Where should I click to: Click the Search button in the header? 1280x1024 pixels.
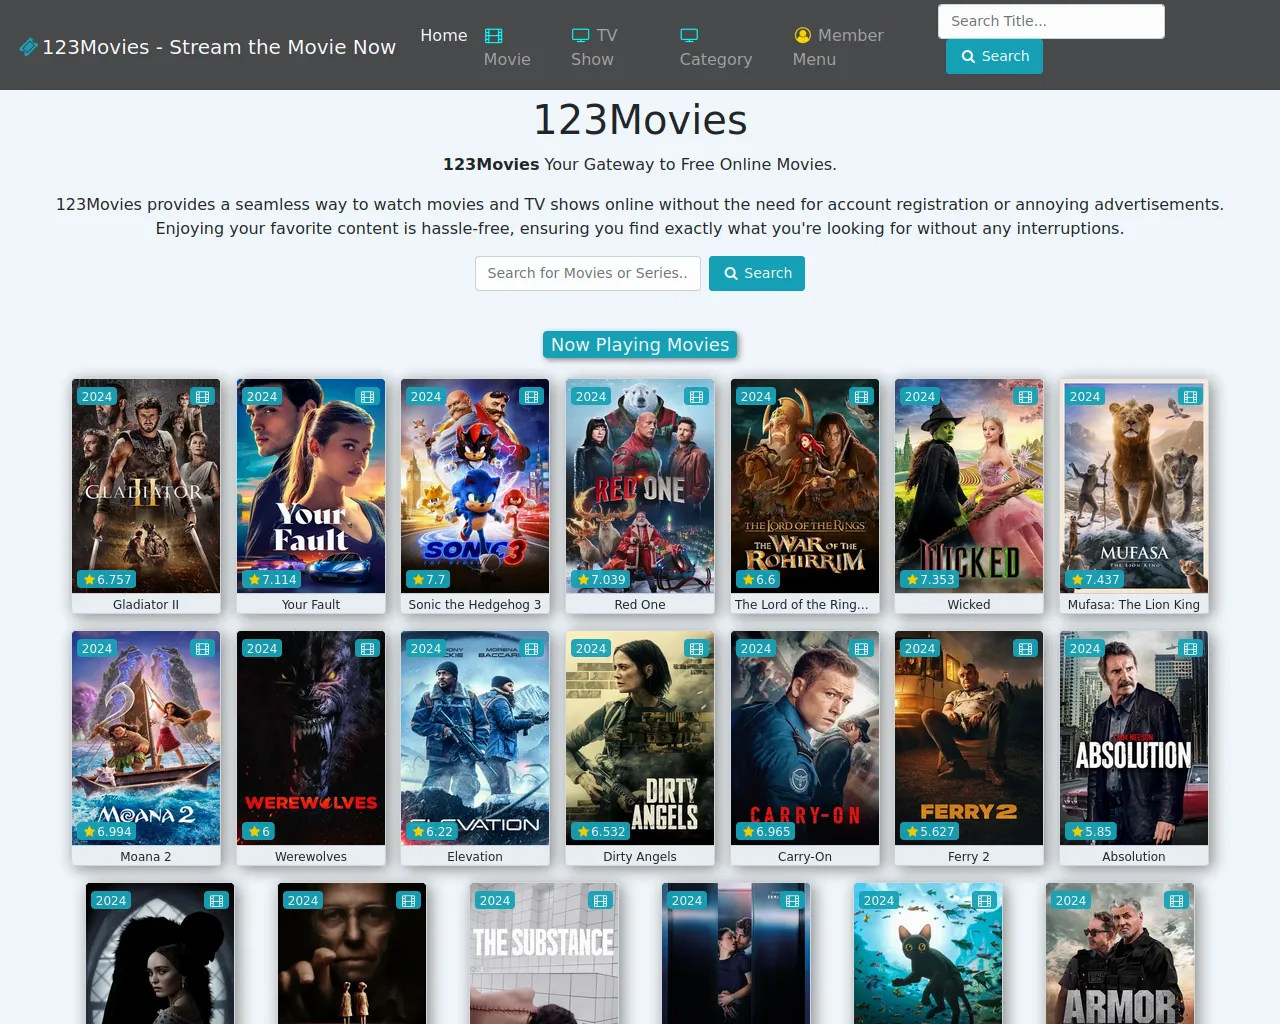point(995,56)
